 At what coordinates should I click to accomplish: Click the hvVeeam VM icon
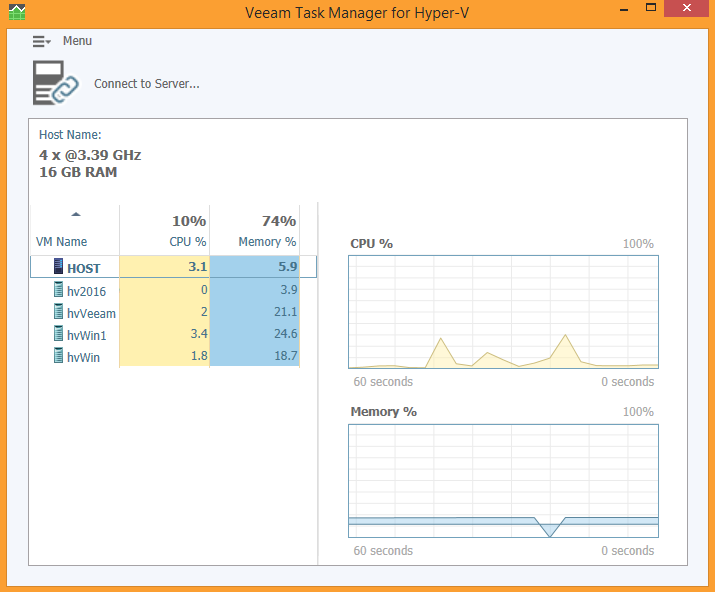tap(58, 312)
